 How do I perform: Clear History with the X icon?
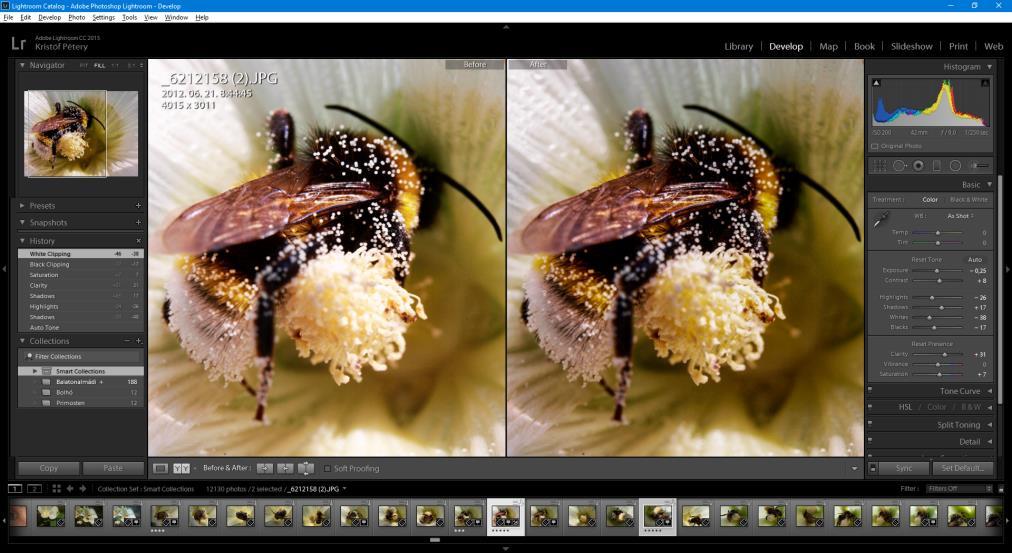[x=138, y=241]
